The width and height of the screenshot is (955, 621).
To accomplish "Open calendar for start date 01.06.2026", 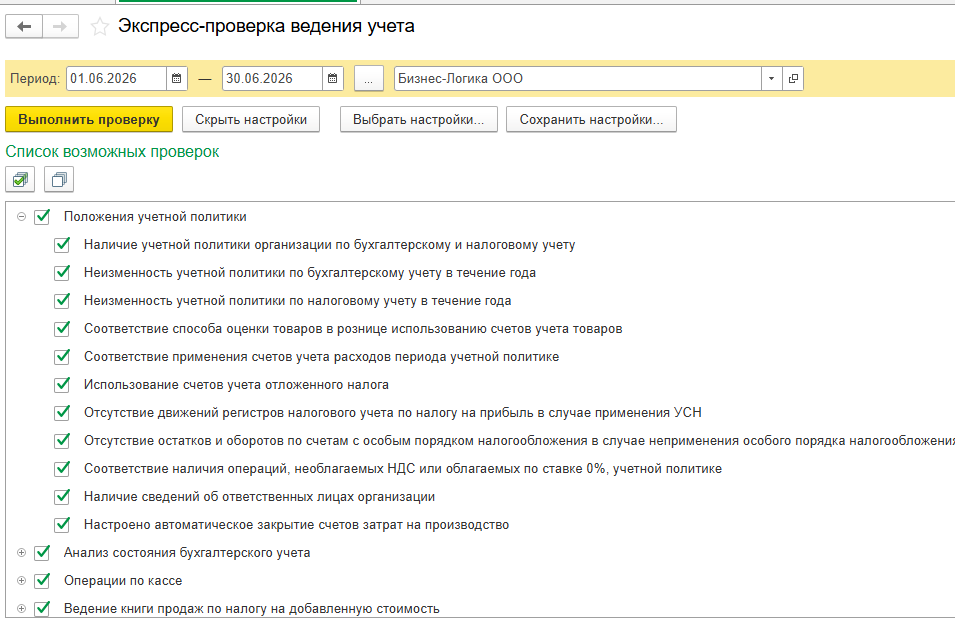I will click(x=177, y=79).
